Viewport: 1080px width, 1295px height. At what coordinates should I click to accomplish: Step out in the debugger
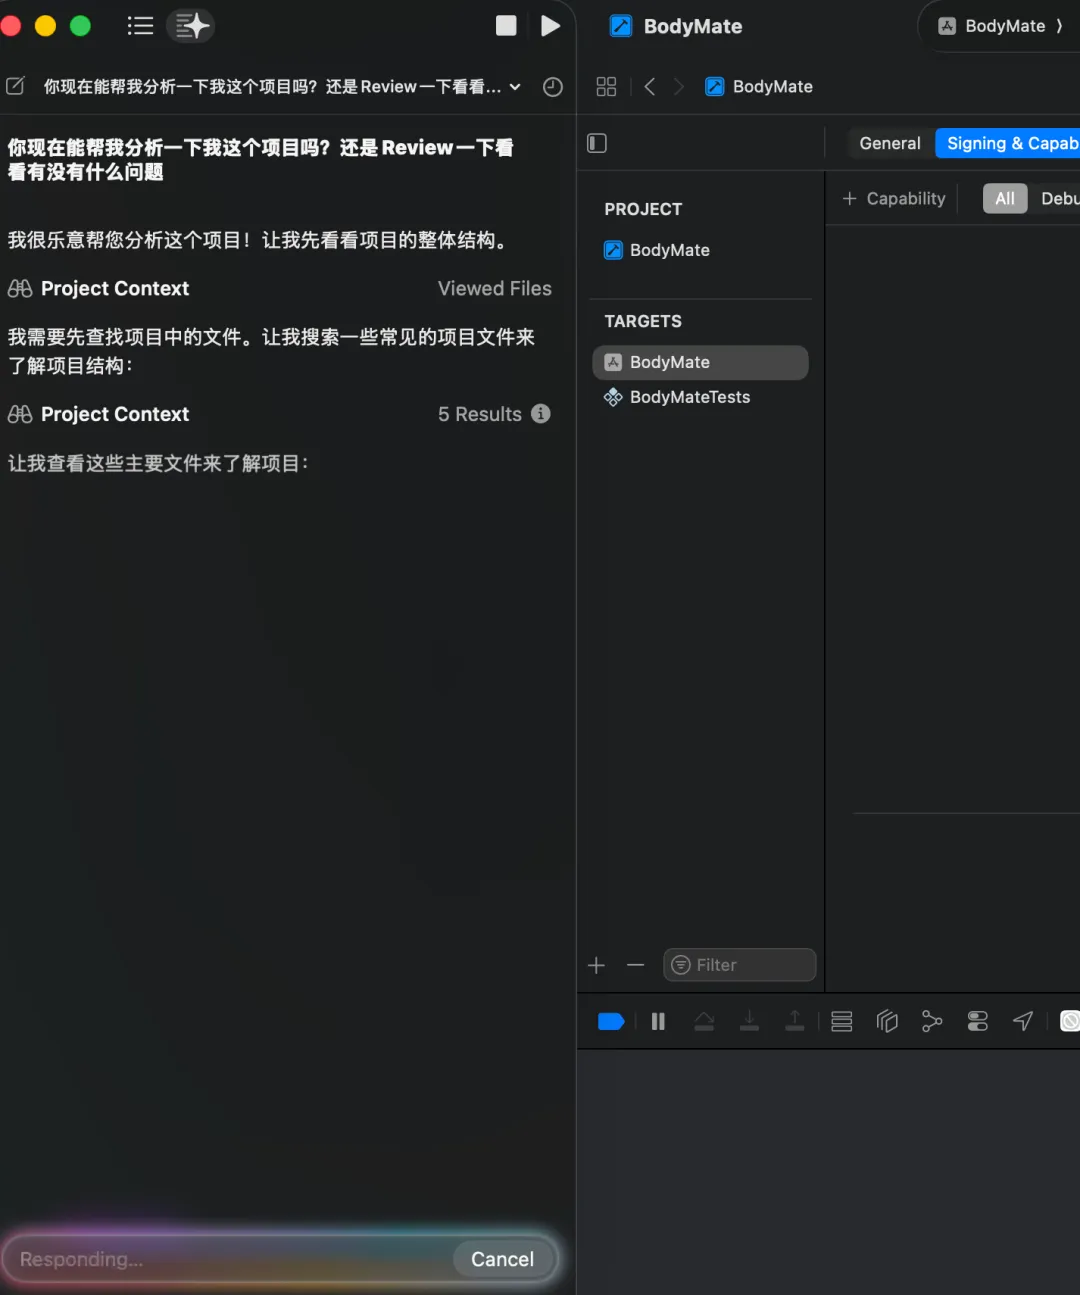click(795, 1021)
